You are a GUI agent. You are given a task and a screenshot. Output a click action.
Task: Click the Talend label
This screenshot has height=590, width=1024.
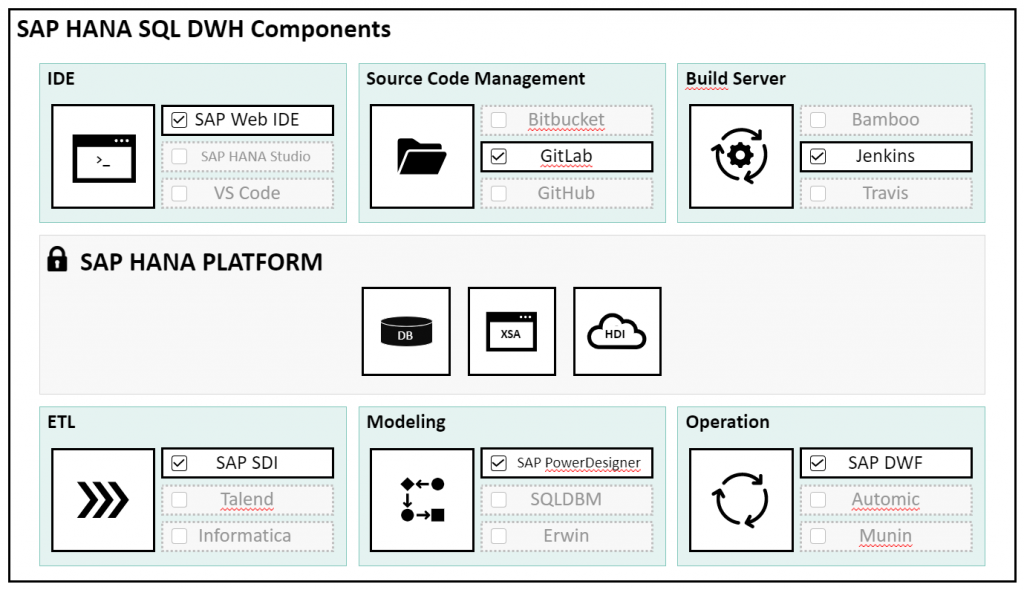[x=247, y=499]
